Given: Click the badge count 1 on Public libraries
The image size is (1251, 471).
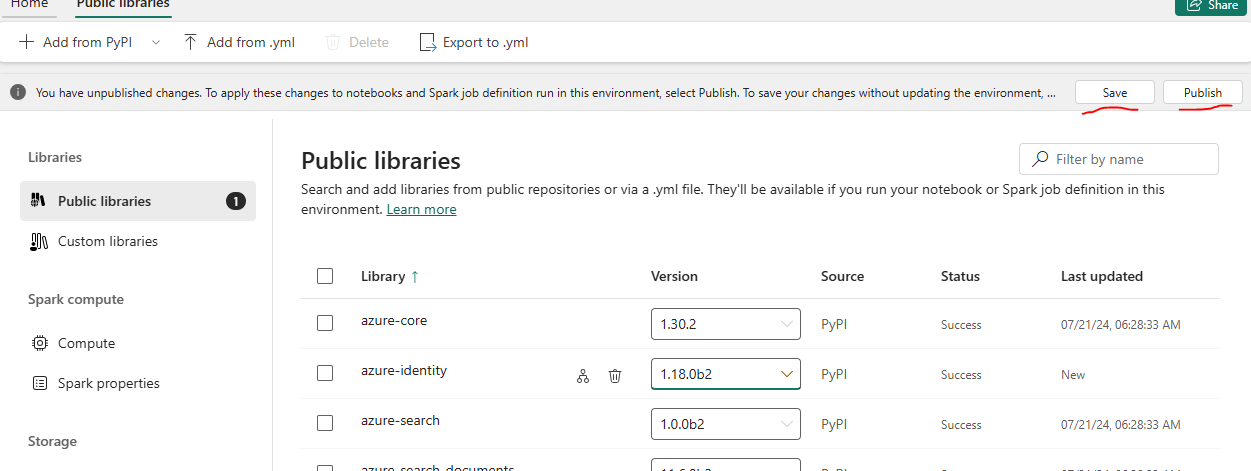Looking at the screenshot, I should point(235,201).
